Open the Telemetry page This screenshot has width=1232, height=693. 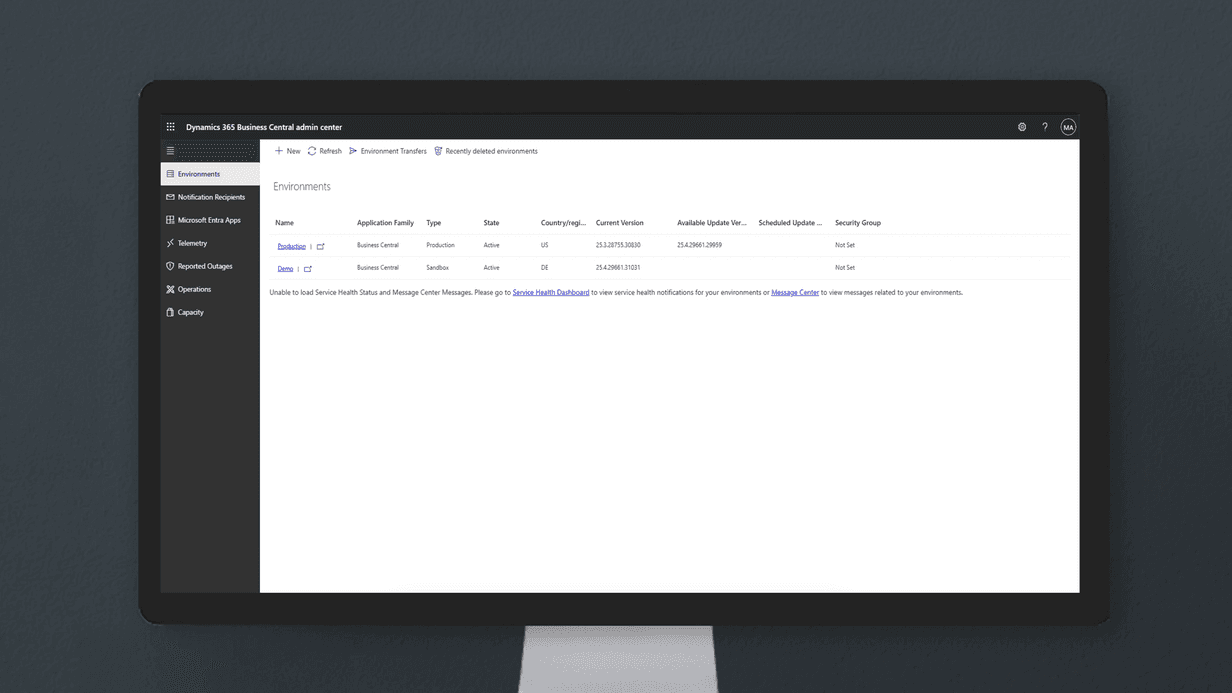pyautogui.click(x=192, y=243)
